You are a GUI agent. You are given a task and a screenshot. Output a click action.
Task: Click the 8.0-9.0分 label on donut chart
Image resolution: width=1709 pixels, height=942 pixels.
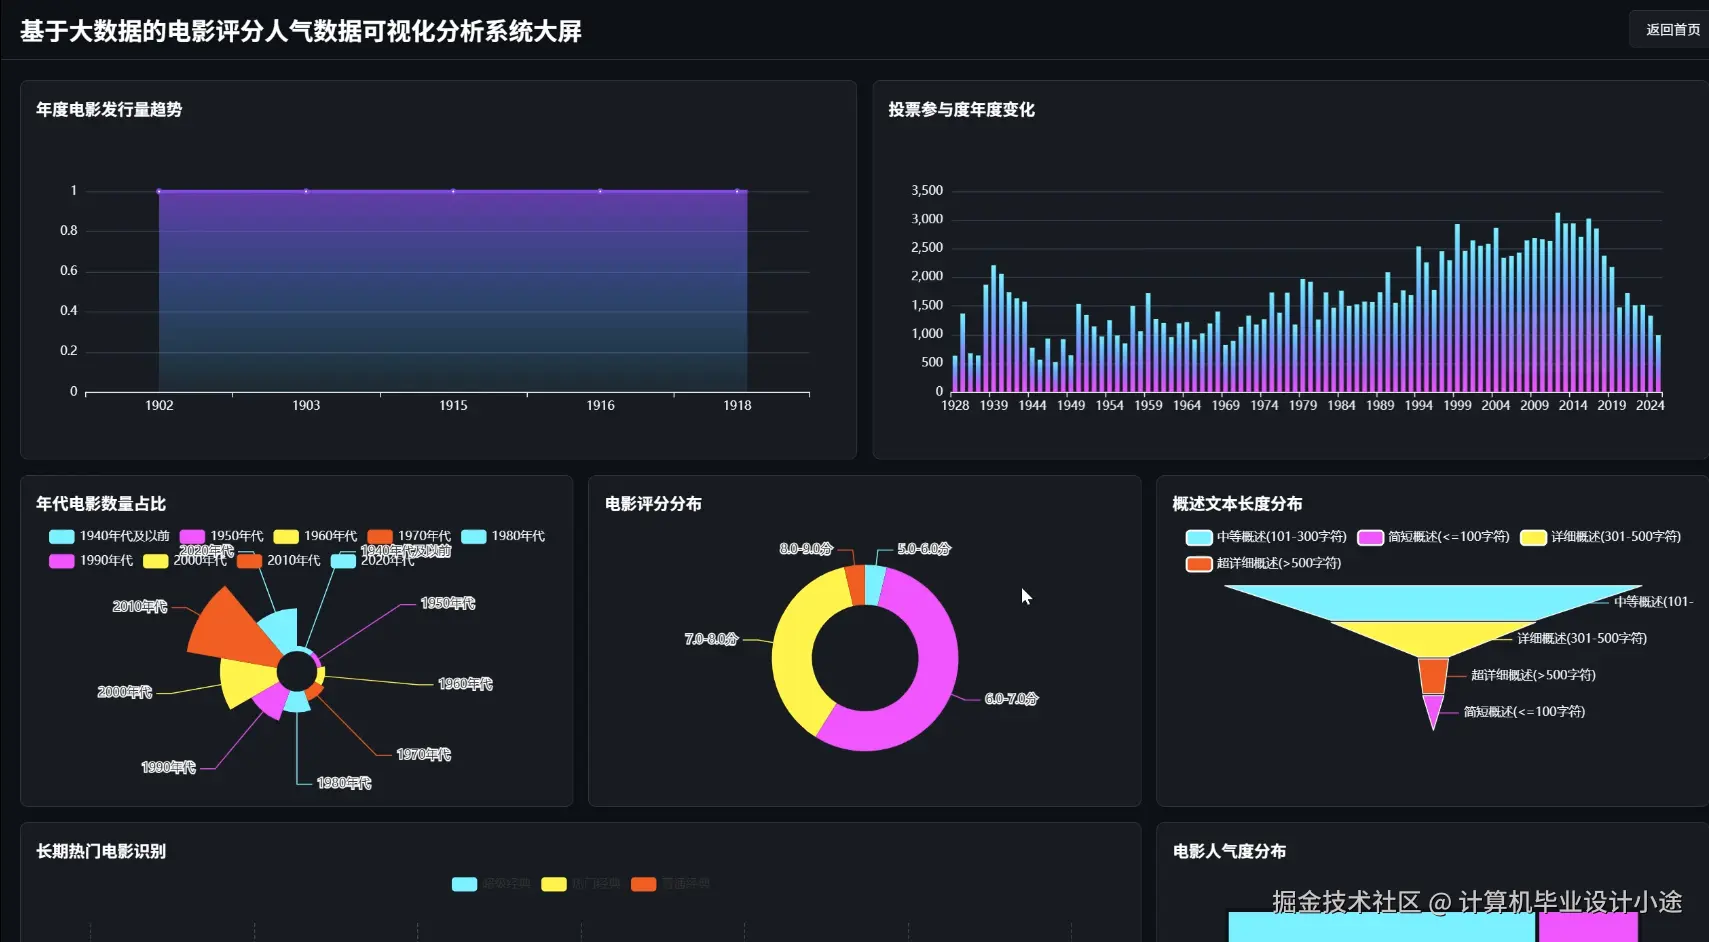point(806,549)
